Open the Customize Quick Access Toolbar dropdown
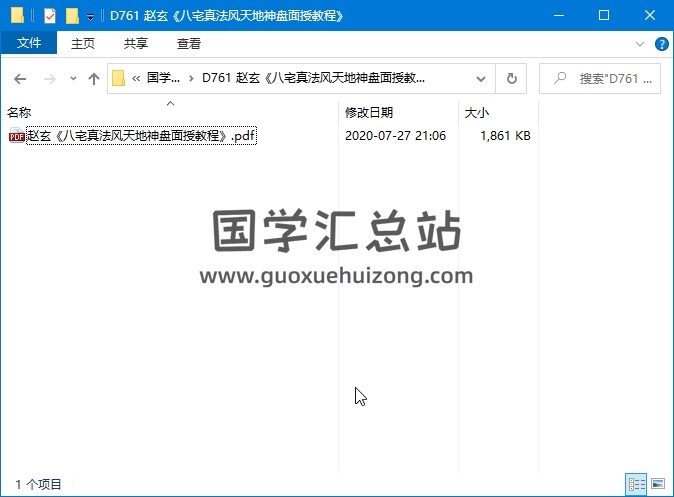The width and height of the screenshot is (674, 497). click(x=90, y=17)
